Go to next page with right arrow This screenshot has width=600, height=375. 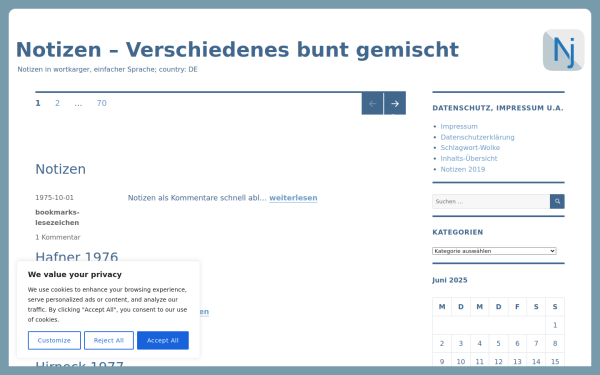395,103
